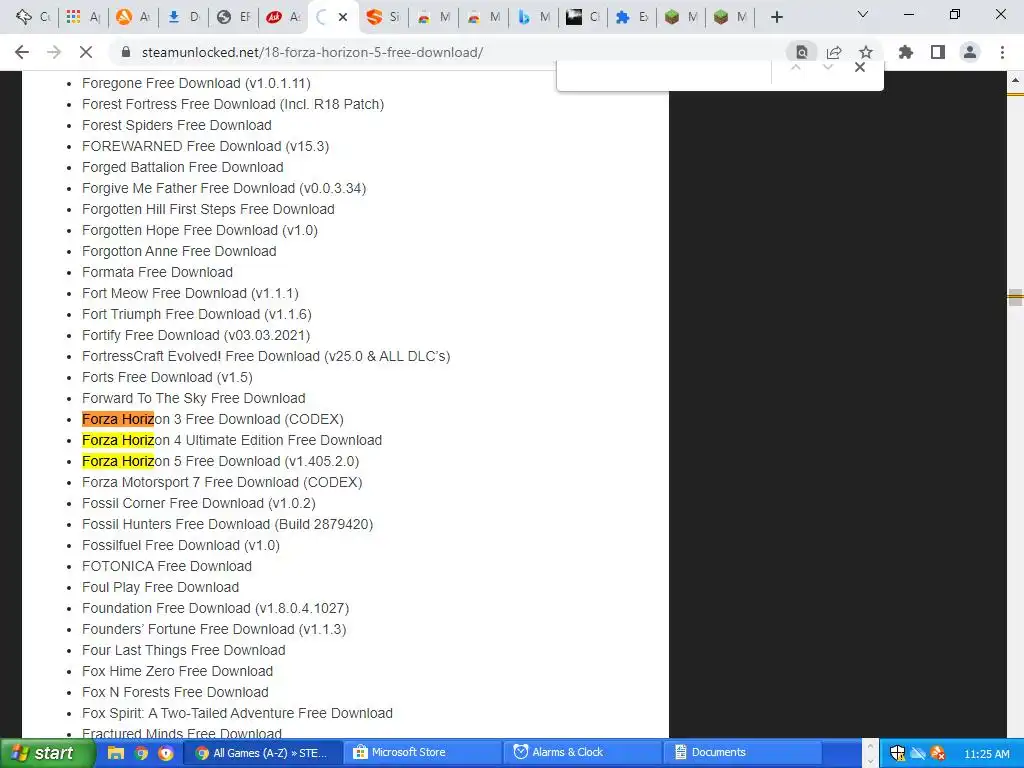Open the Chrome profile avatar
The image size is (1024, 768).
[970, 52]
